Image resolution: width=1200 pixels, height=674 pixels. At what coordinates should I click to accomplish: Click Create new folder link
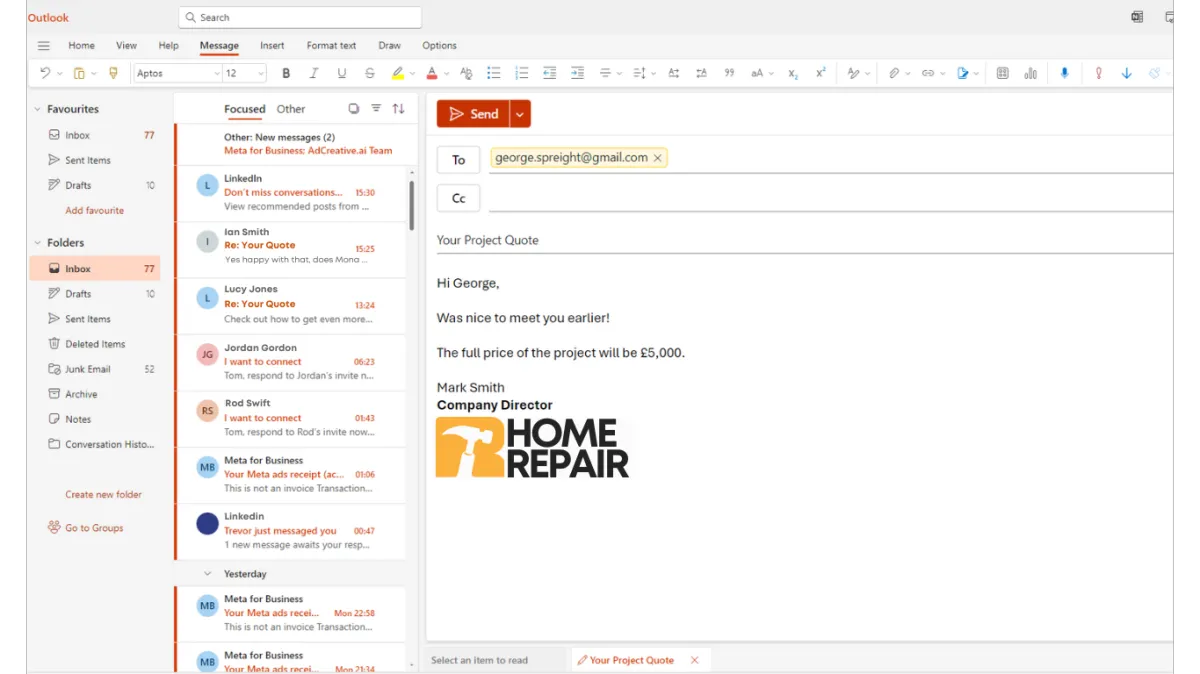point(103,494)
